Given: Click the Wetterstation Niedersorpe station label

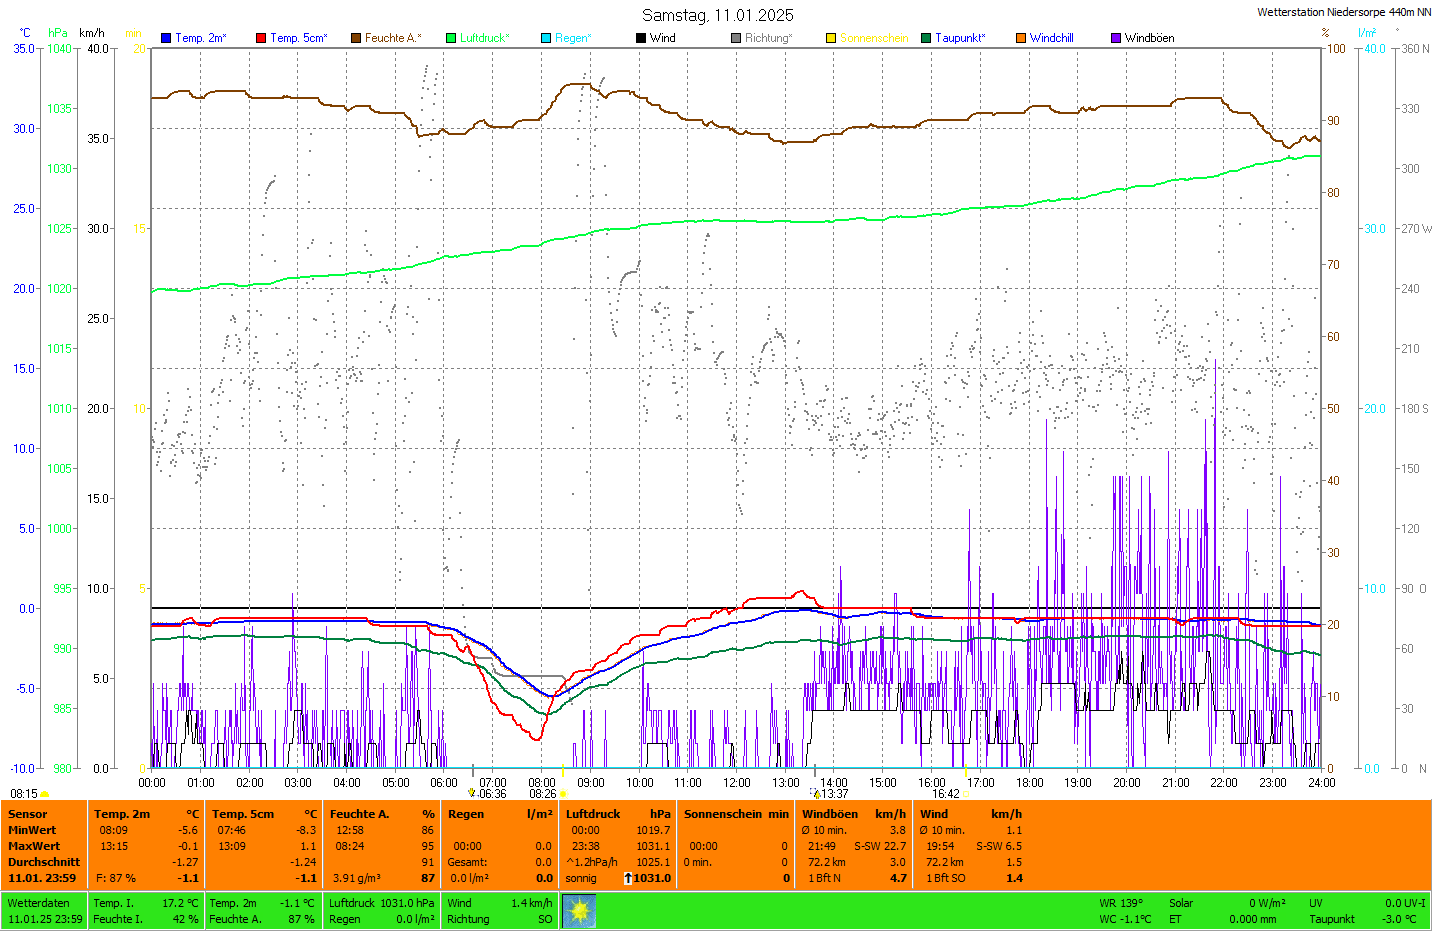Looking at the screenshot, I should [1343, 12].
